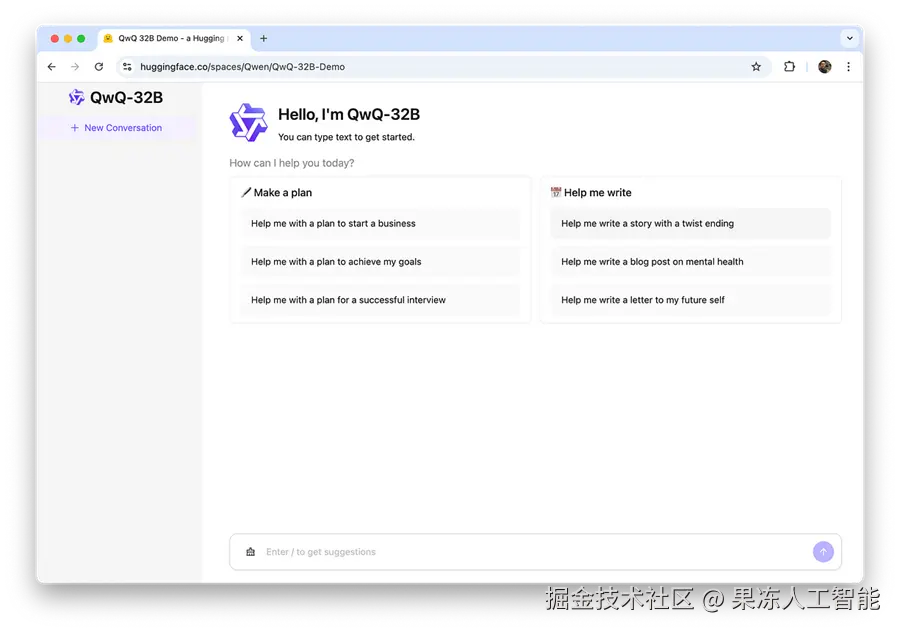Viewport: 900px width, 632px height.
Task: Select the QwQ 32B Demo tab
Action: [x=174, y=38]
